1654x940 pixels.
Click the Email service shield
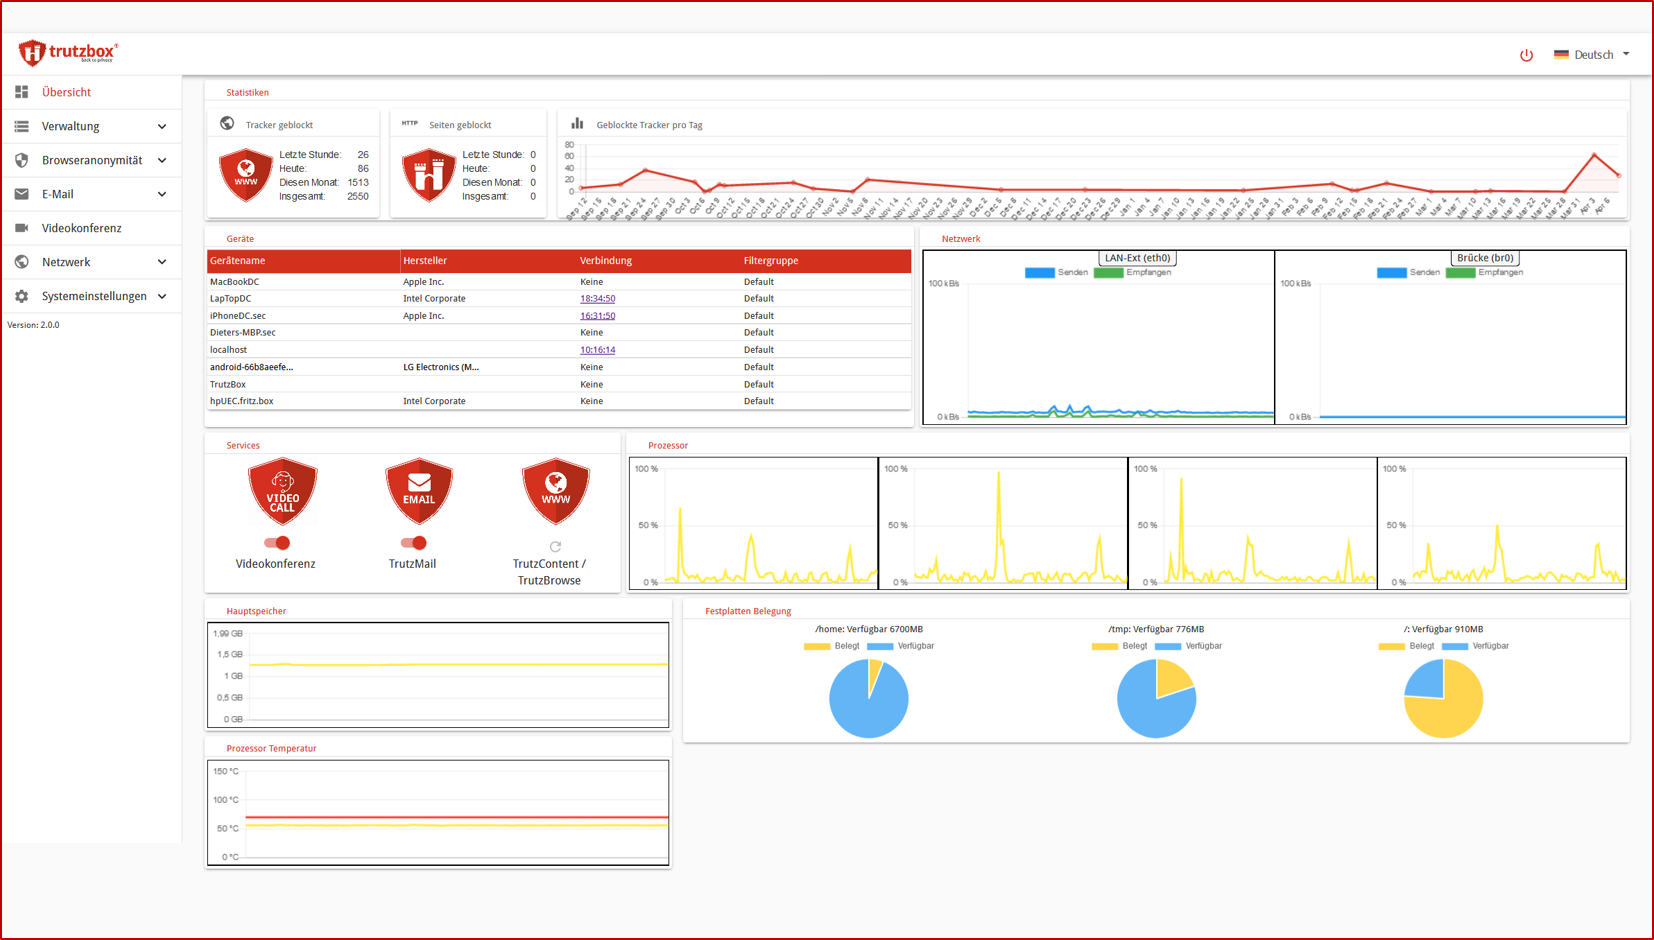(x=419, y=491)
